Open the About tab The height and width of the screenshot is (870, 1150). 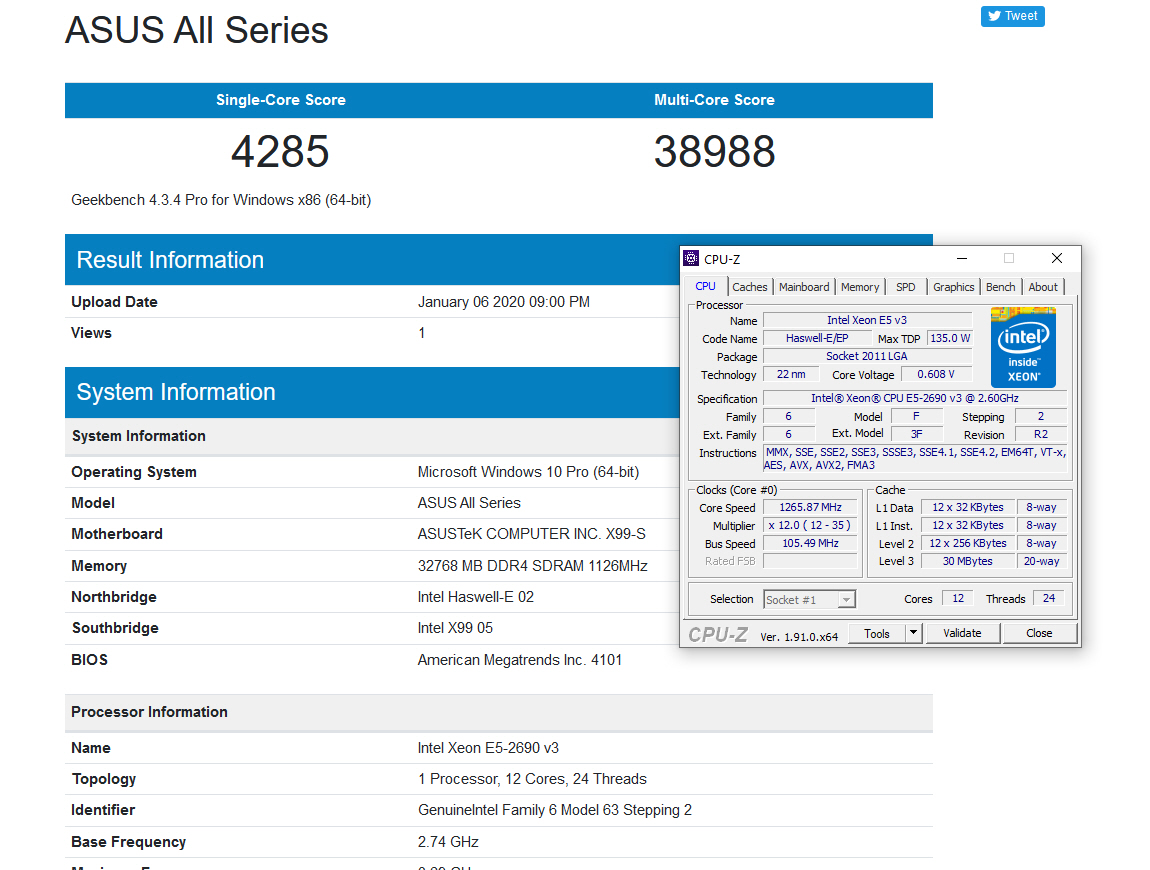[x=1043, y=287]
